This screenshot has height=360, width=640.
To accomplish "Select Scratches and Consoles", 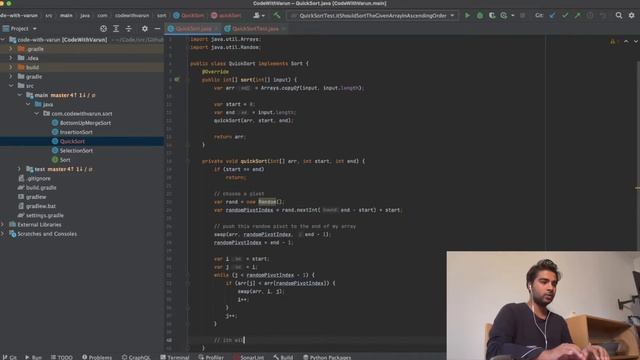I will coord(47,234).
